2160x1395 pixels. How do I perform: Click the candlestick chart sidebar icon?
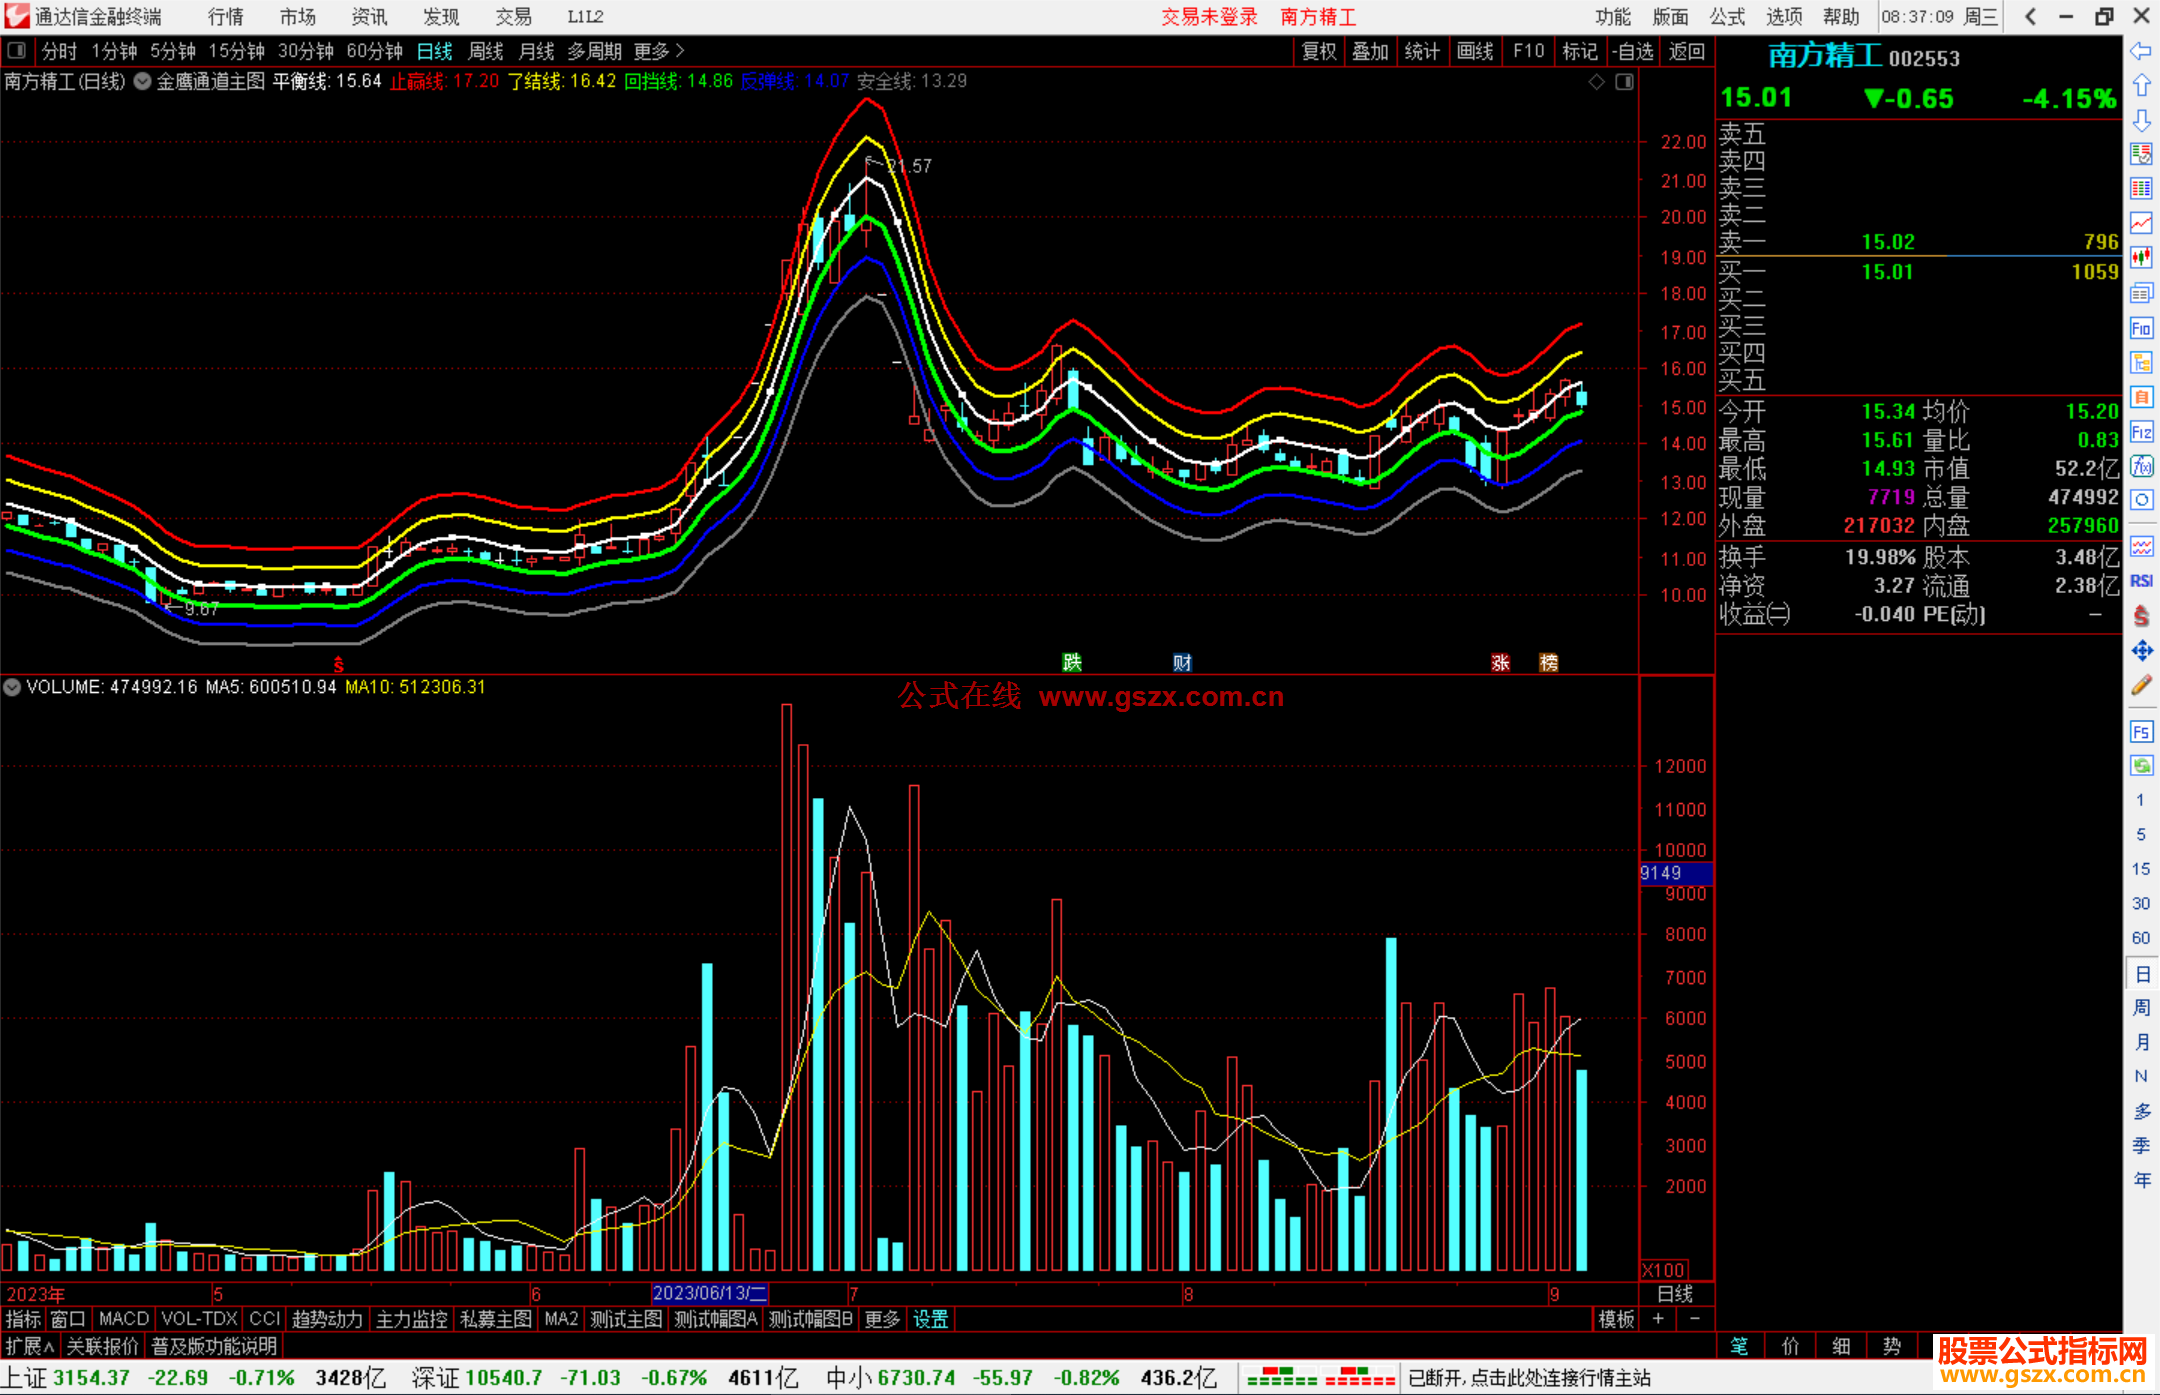pyautogui.click(x=2141, y=258)
